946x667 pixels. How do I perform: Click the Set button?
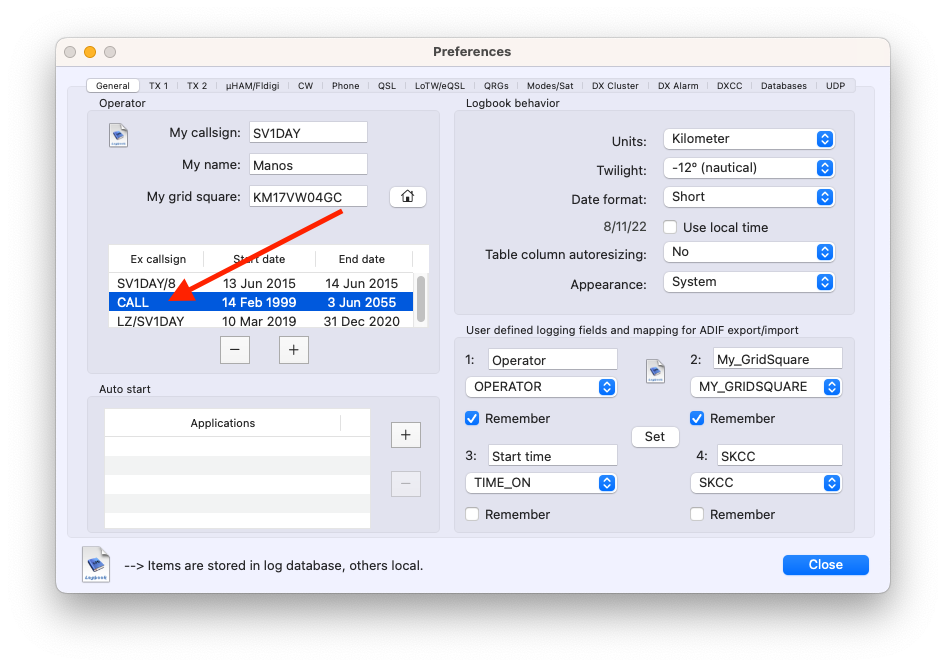coord(655,437)
